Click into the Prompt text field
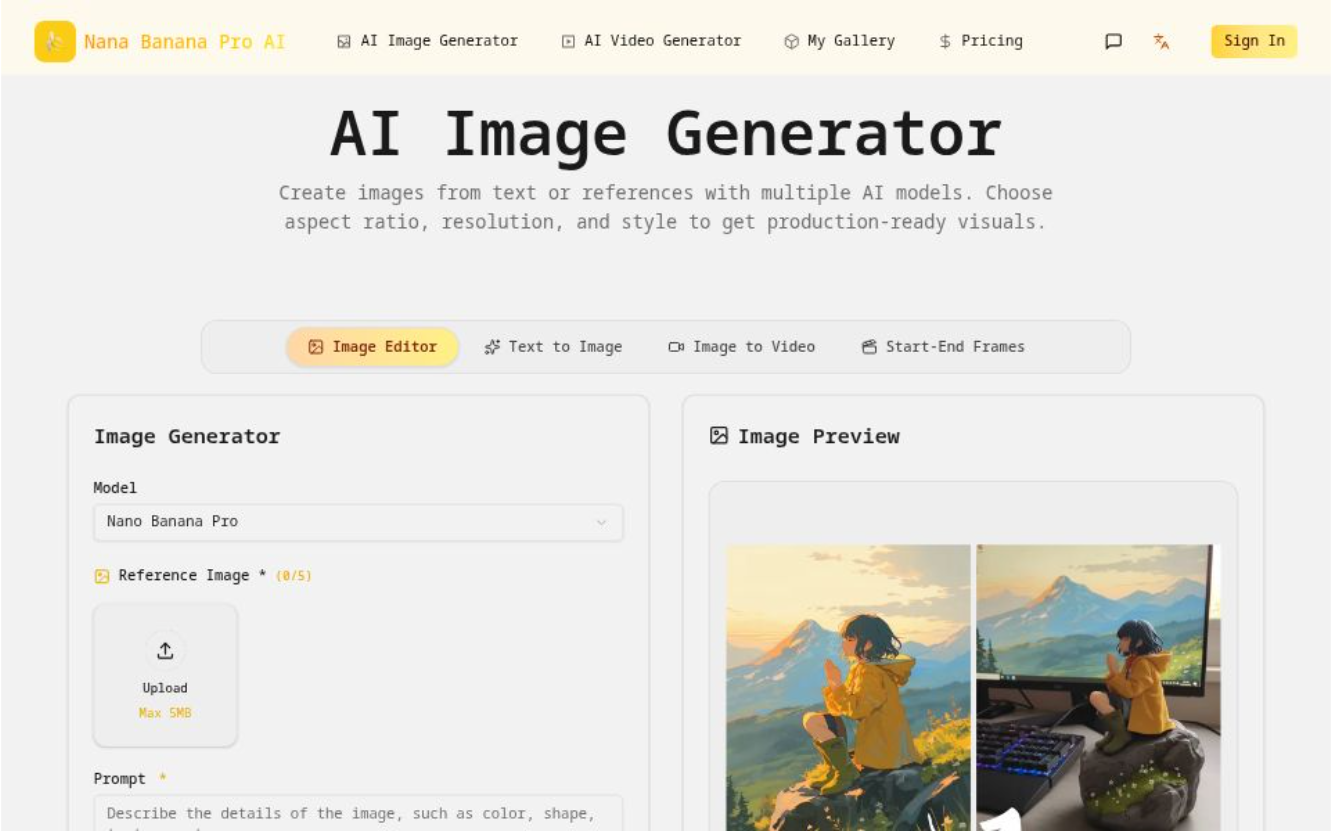The image size is (1332, 831). 357,812
